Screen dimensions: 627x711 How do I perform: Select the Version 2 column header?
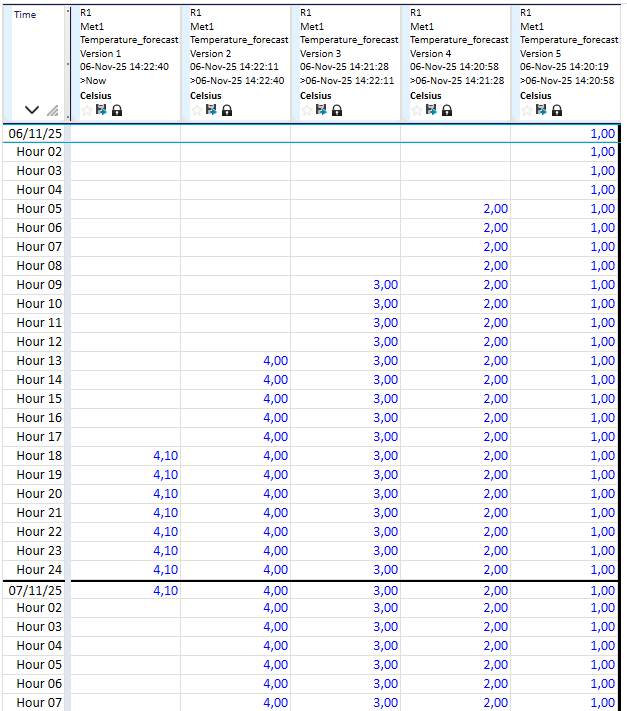click(x=235, y=50)
